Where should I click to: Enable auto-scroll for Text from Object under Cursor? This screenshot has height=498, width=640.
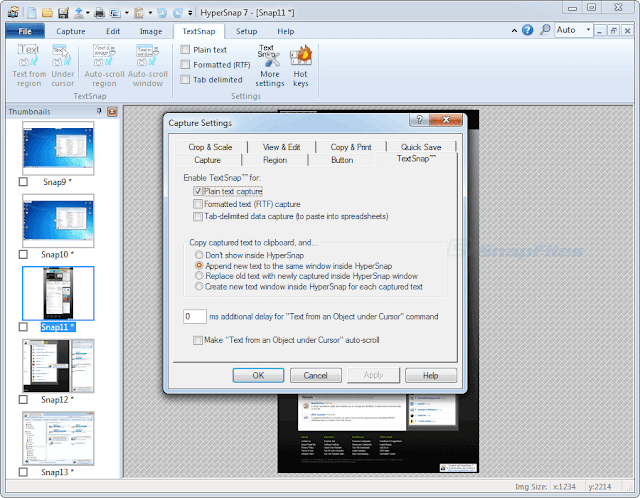click(198, 340)
